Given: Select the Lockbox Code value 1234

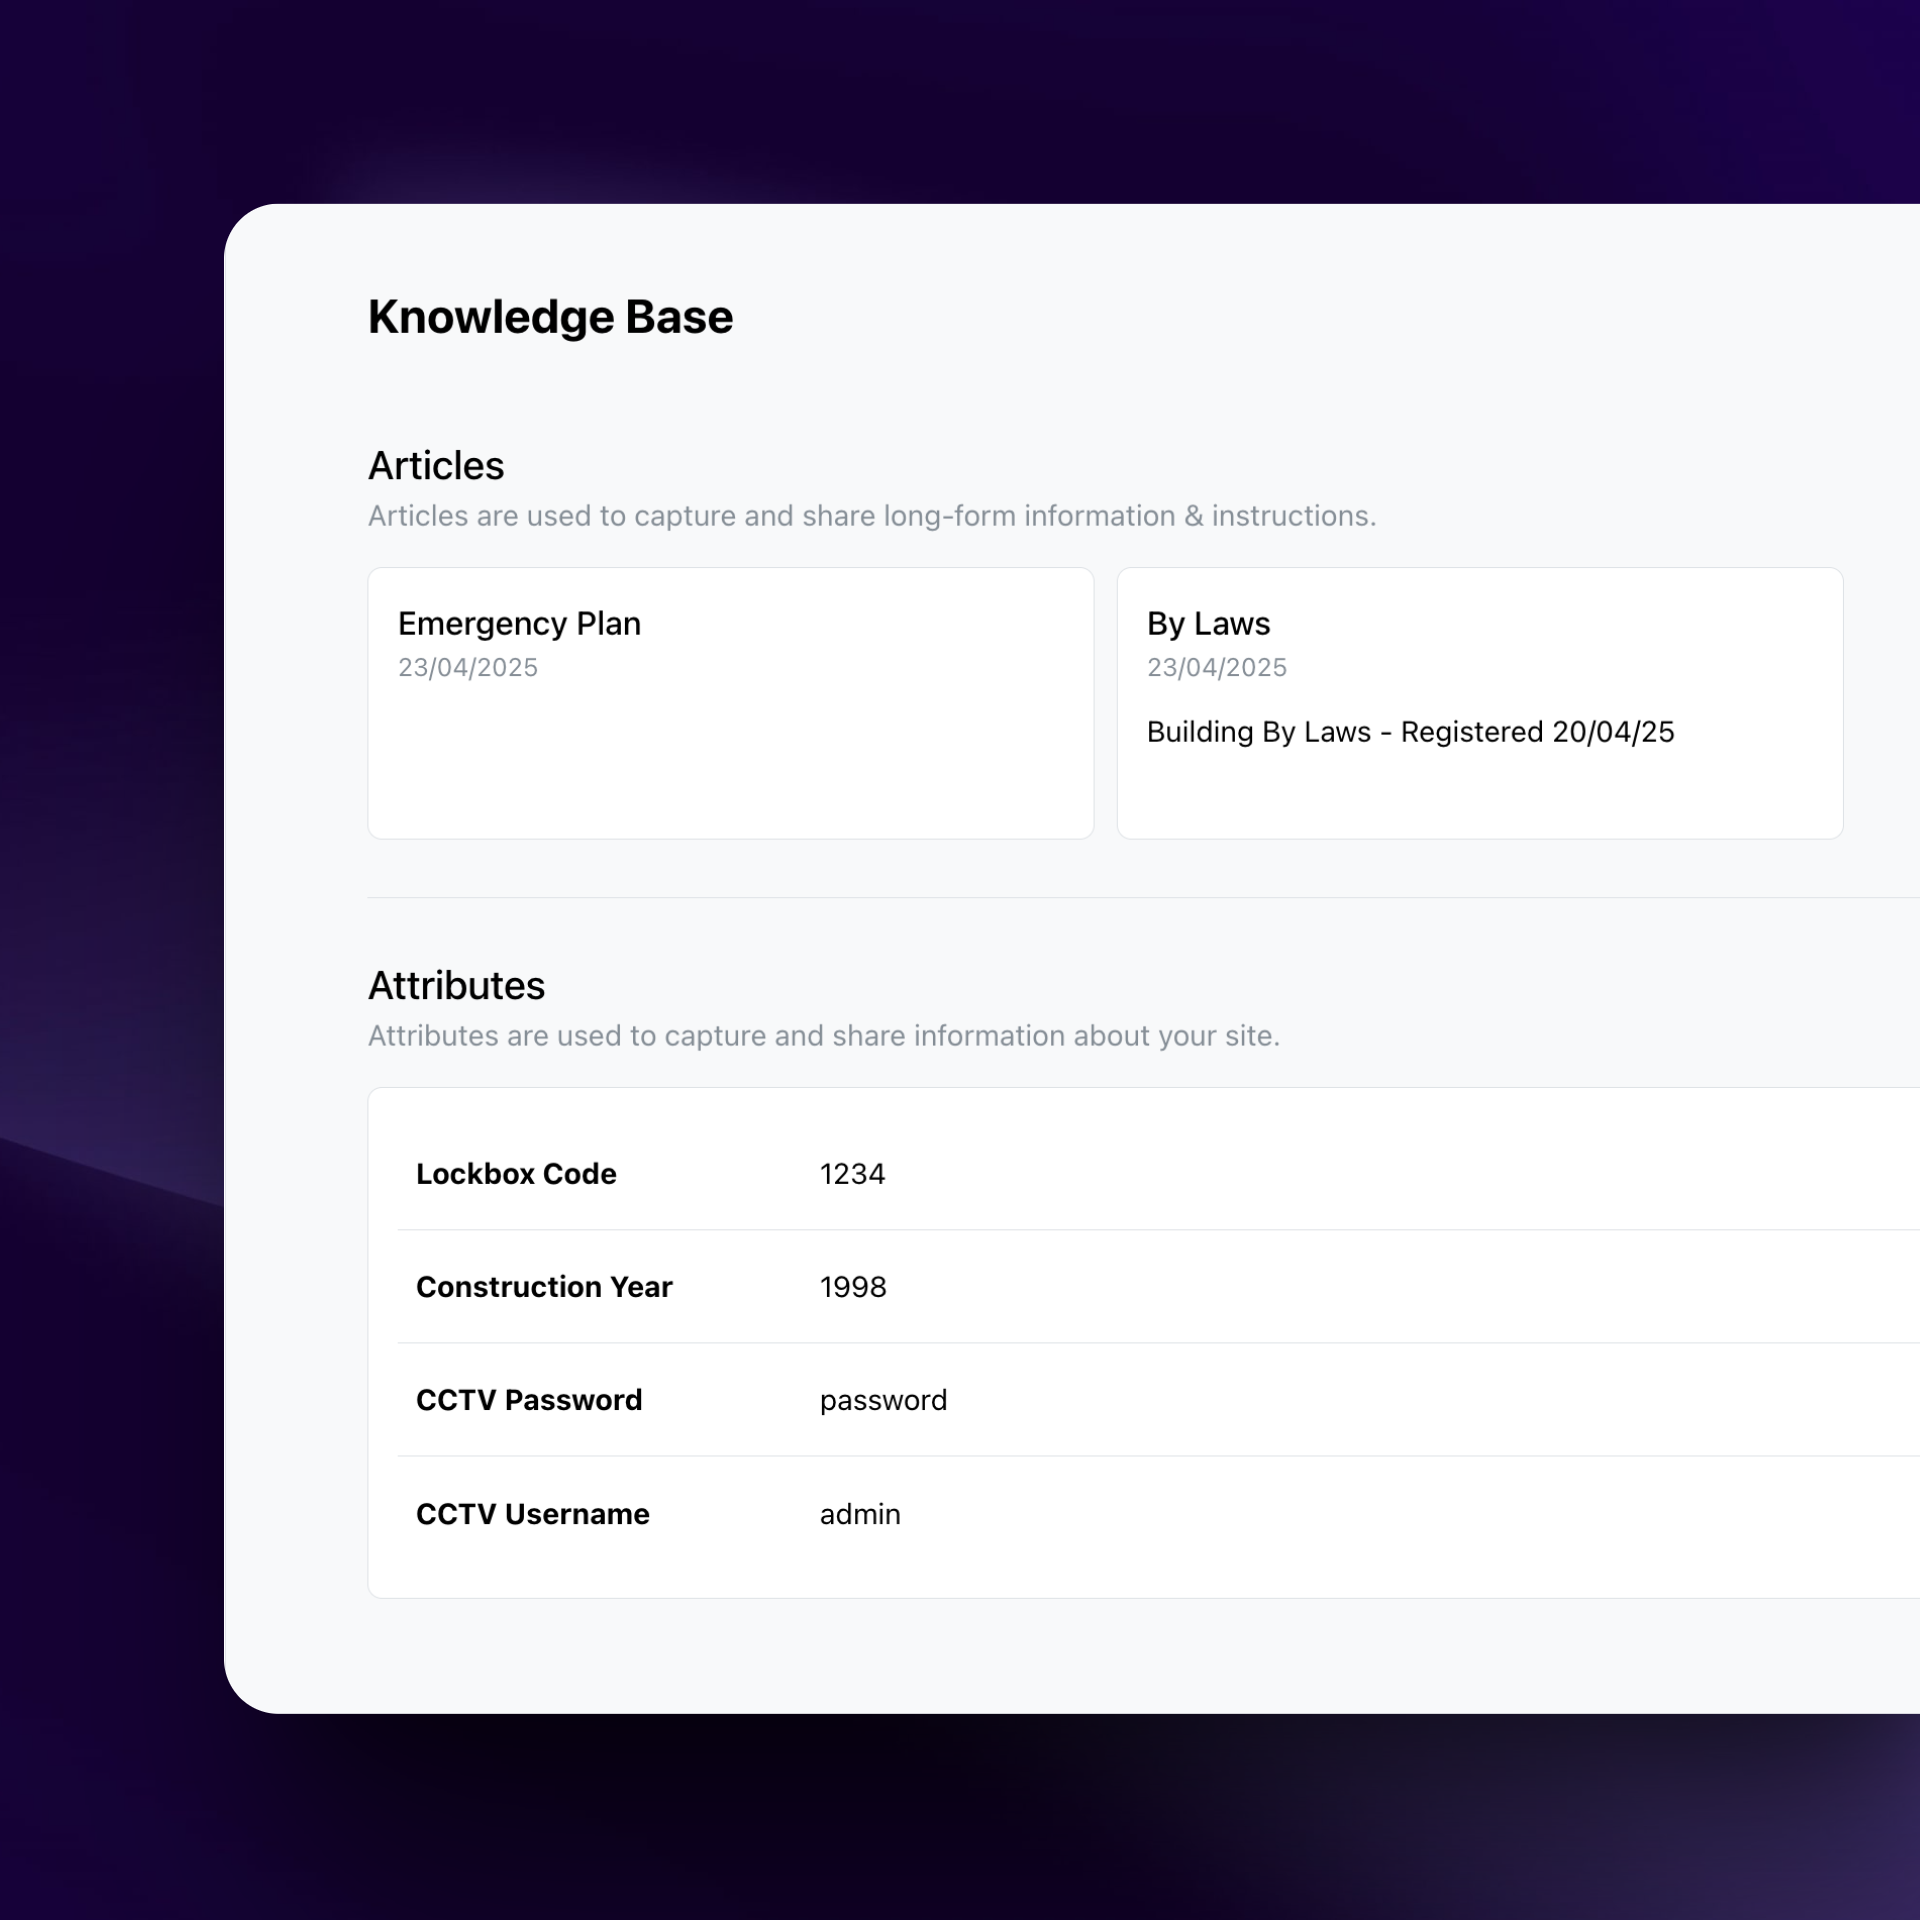Looking at the screenshot, I should [x=852, y=1174].
